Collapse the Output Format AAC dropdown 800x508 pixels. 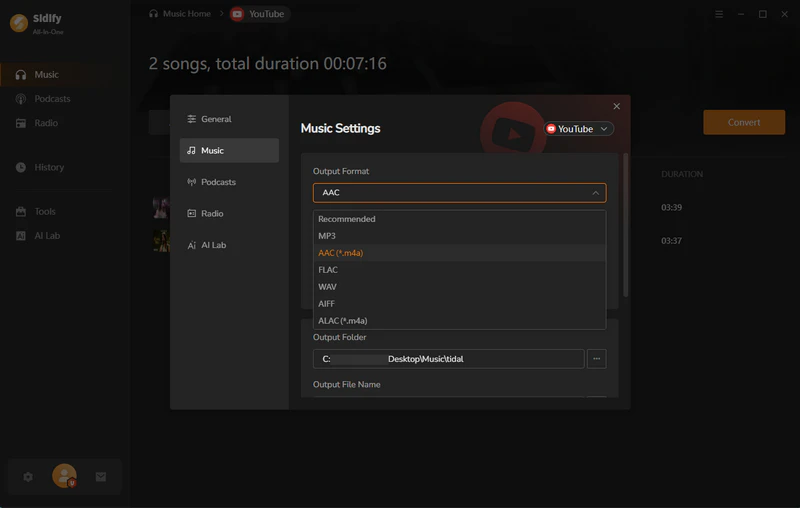tap(459, 192)
